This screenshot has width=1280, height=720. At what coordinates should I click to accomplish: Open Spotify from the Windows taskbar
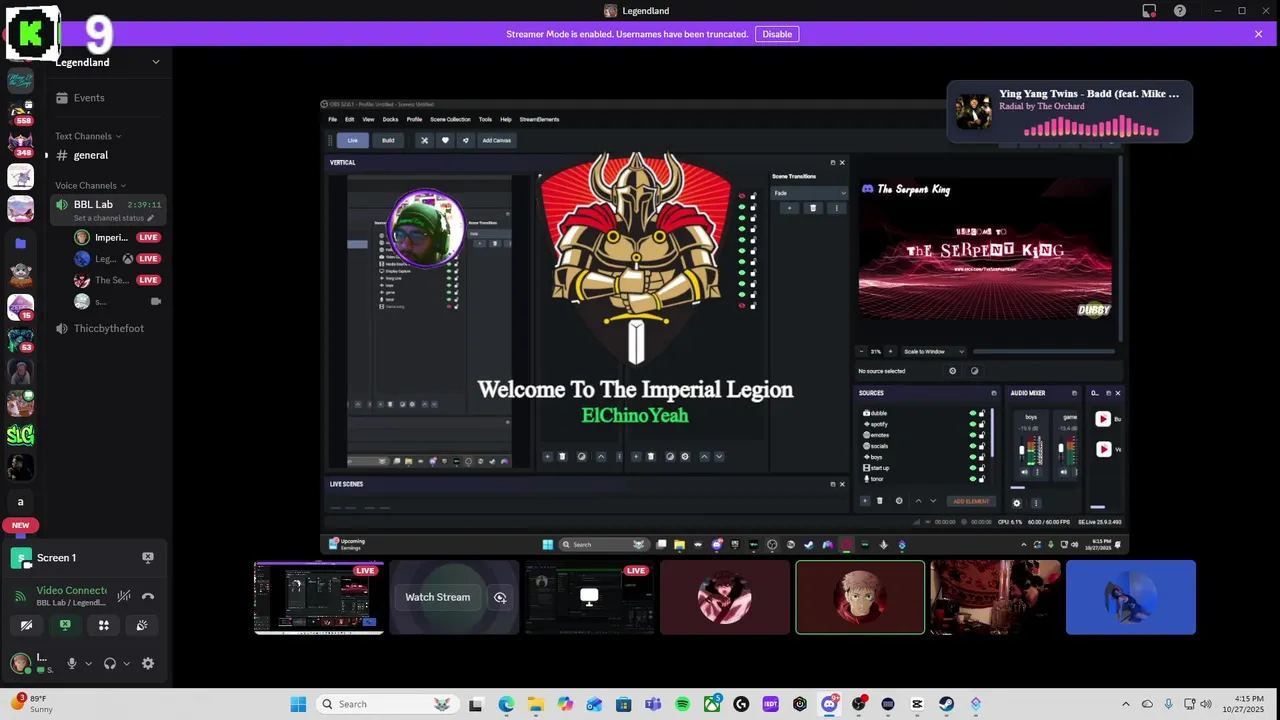pos(682,704)
